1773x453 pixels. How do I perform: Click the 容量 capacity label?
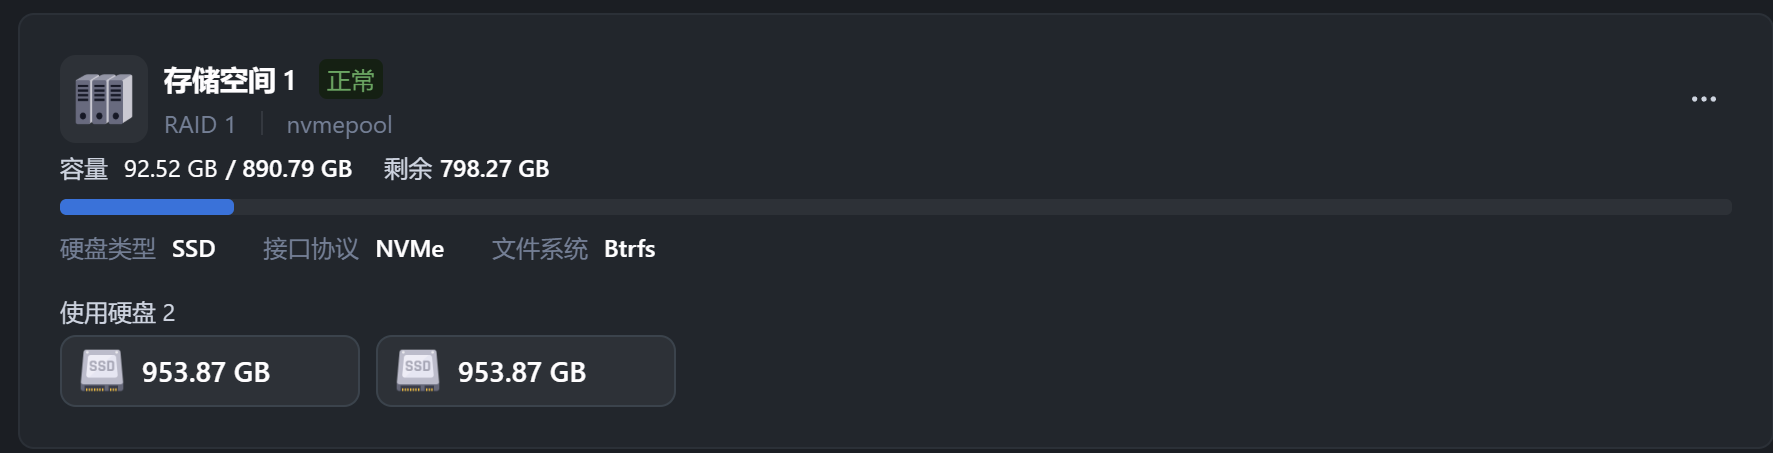pos(84,169)
